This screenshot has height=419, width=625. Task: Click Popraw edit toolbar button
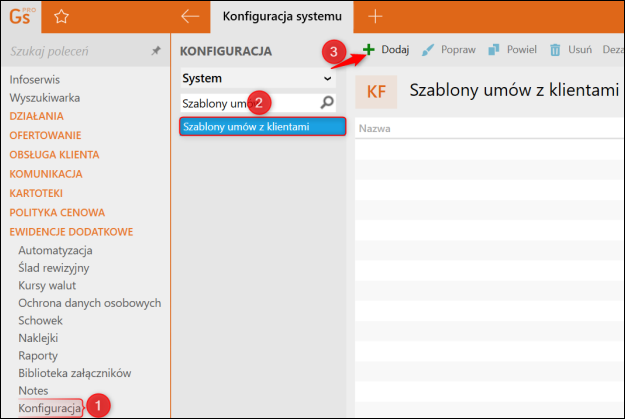448,49
